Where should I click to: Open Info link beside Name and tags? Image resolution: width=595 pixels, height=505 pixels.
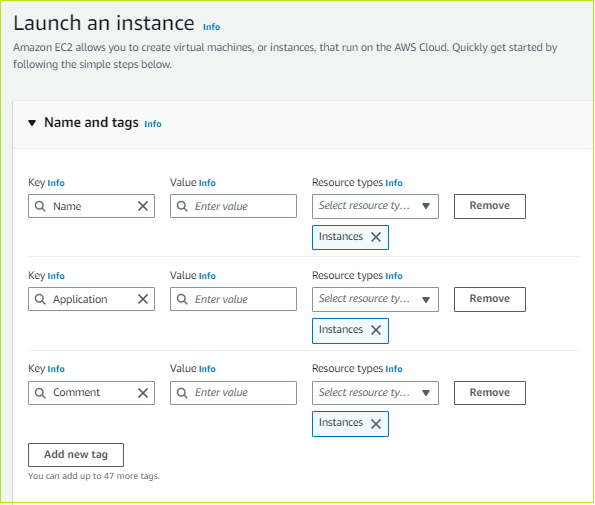tap(153, 124)
